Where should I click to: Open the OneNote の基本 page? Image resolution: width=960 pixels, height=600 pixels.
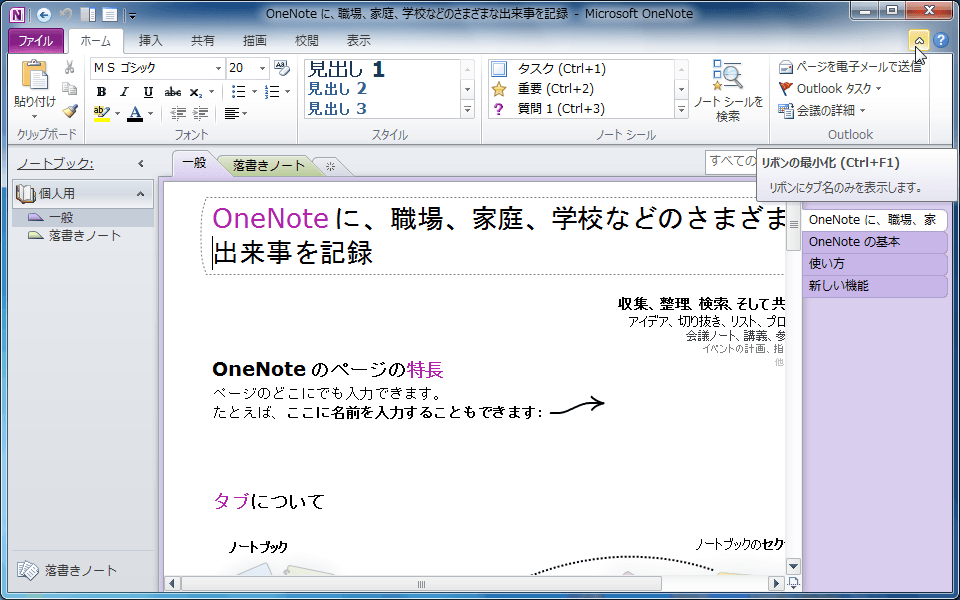(x=874, y=242)
